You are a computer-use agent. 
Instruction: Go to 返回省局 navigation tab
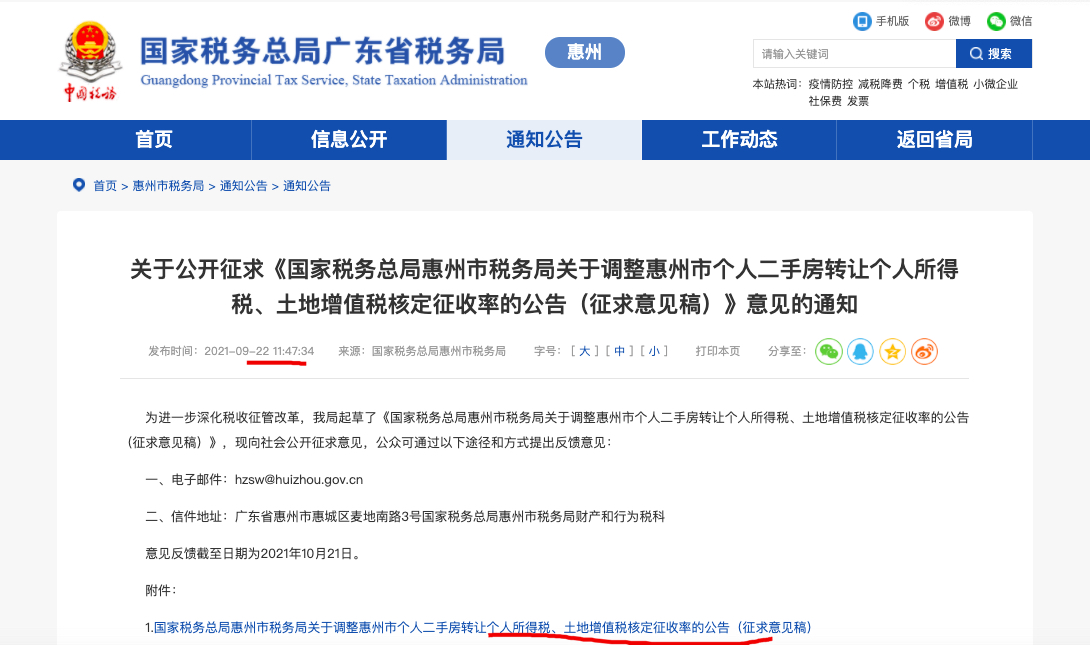pyautogui.click(x=934, y=140)
